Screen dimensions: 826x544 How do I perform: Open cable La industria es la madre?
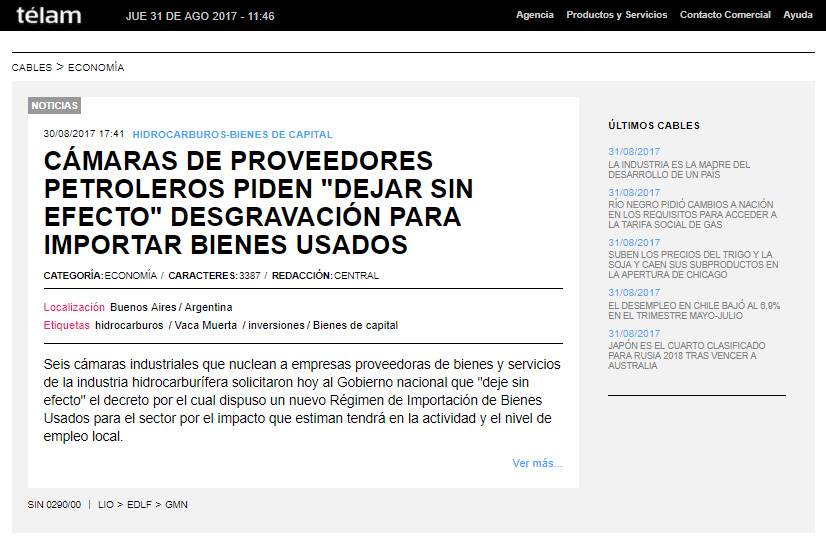(x=678, y=169)
